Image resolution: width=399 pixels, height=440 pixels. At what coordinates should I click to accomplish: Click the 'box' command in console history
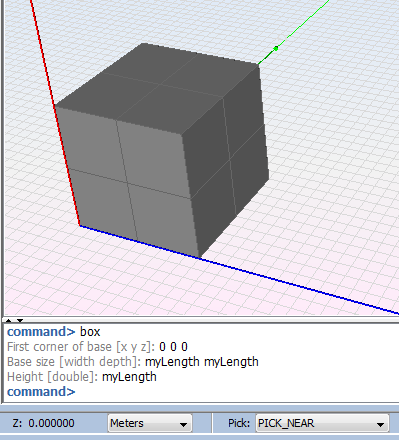(90, 332)
